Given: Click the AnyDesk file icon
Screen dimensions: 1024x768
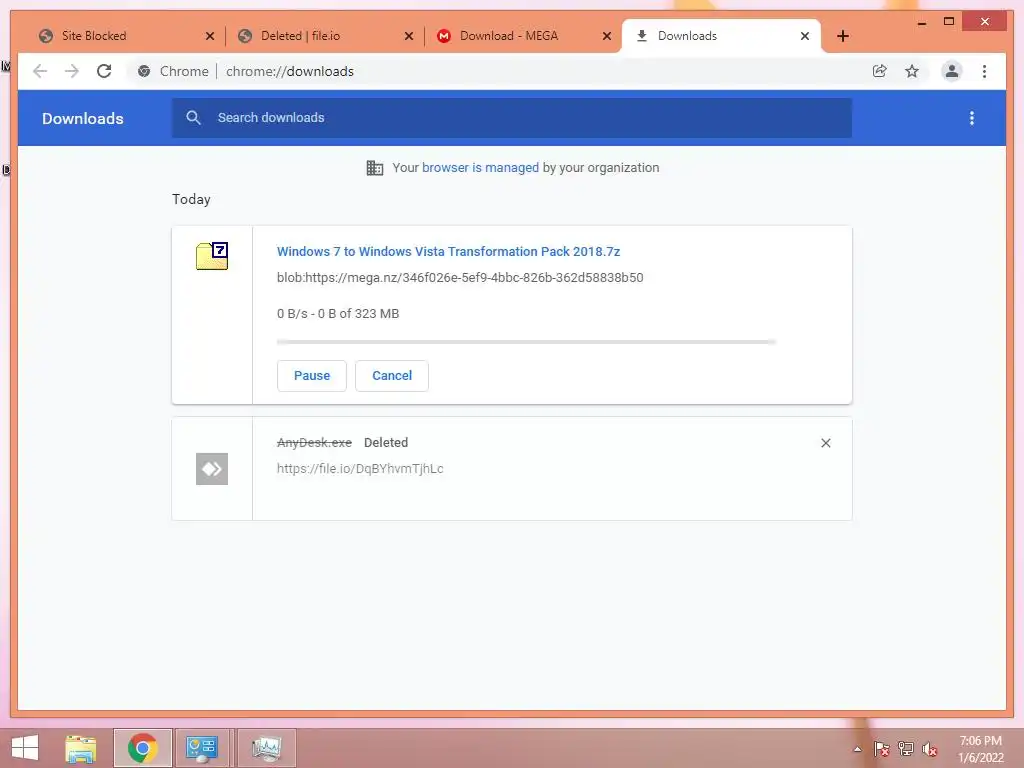Looking at the screenshot, I should click(212, 469).
